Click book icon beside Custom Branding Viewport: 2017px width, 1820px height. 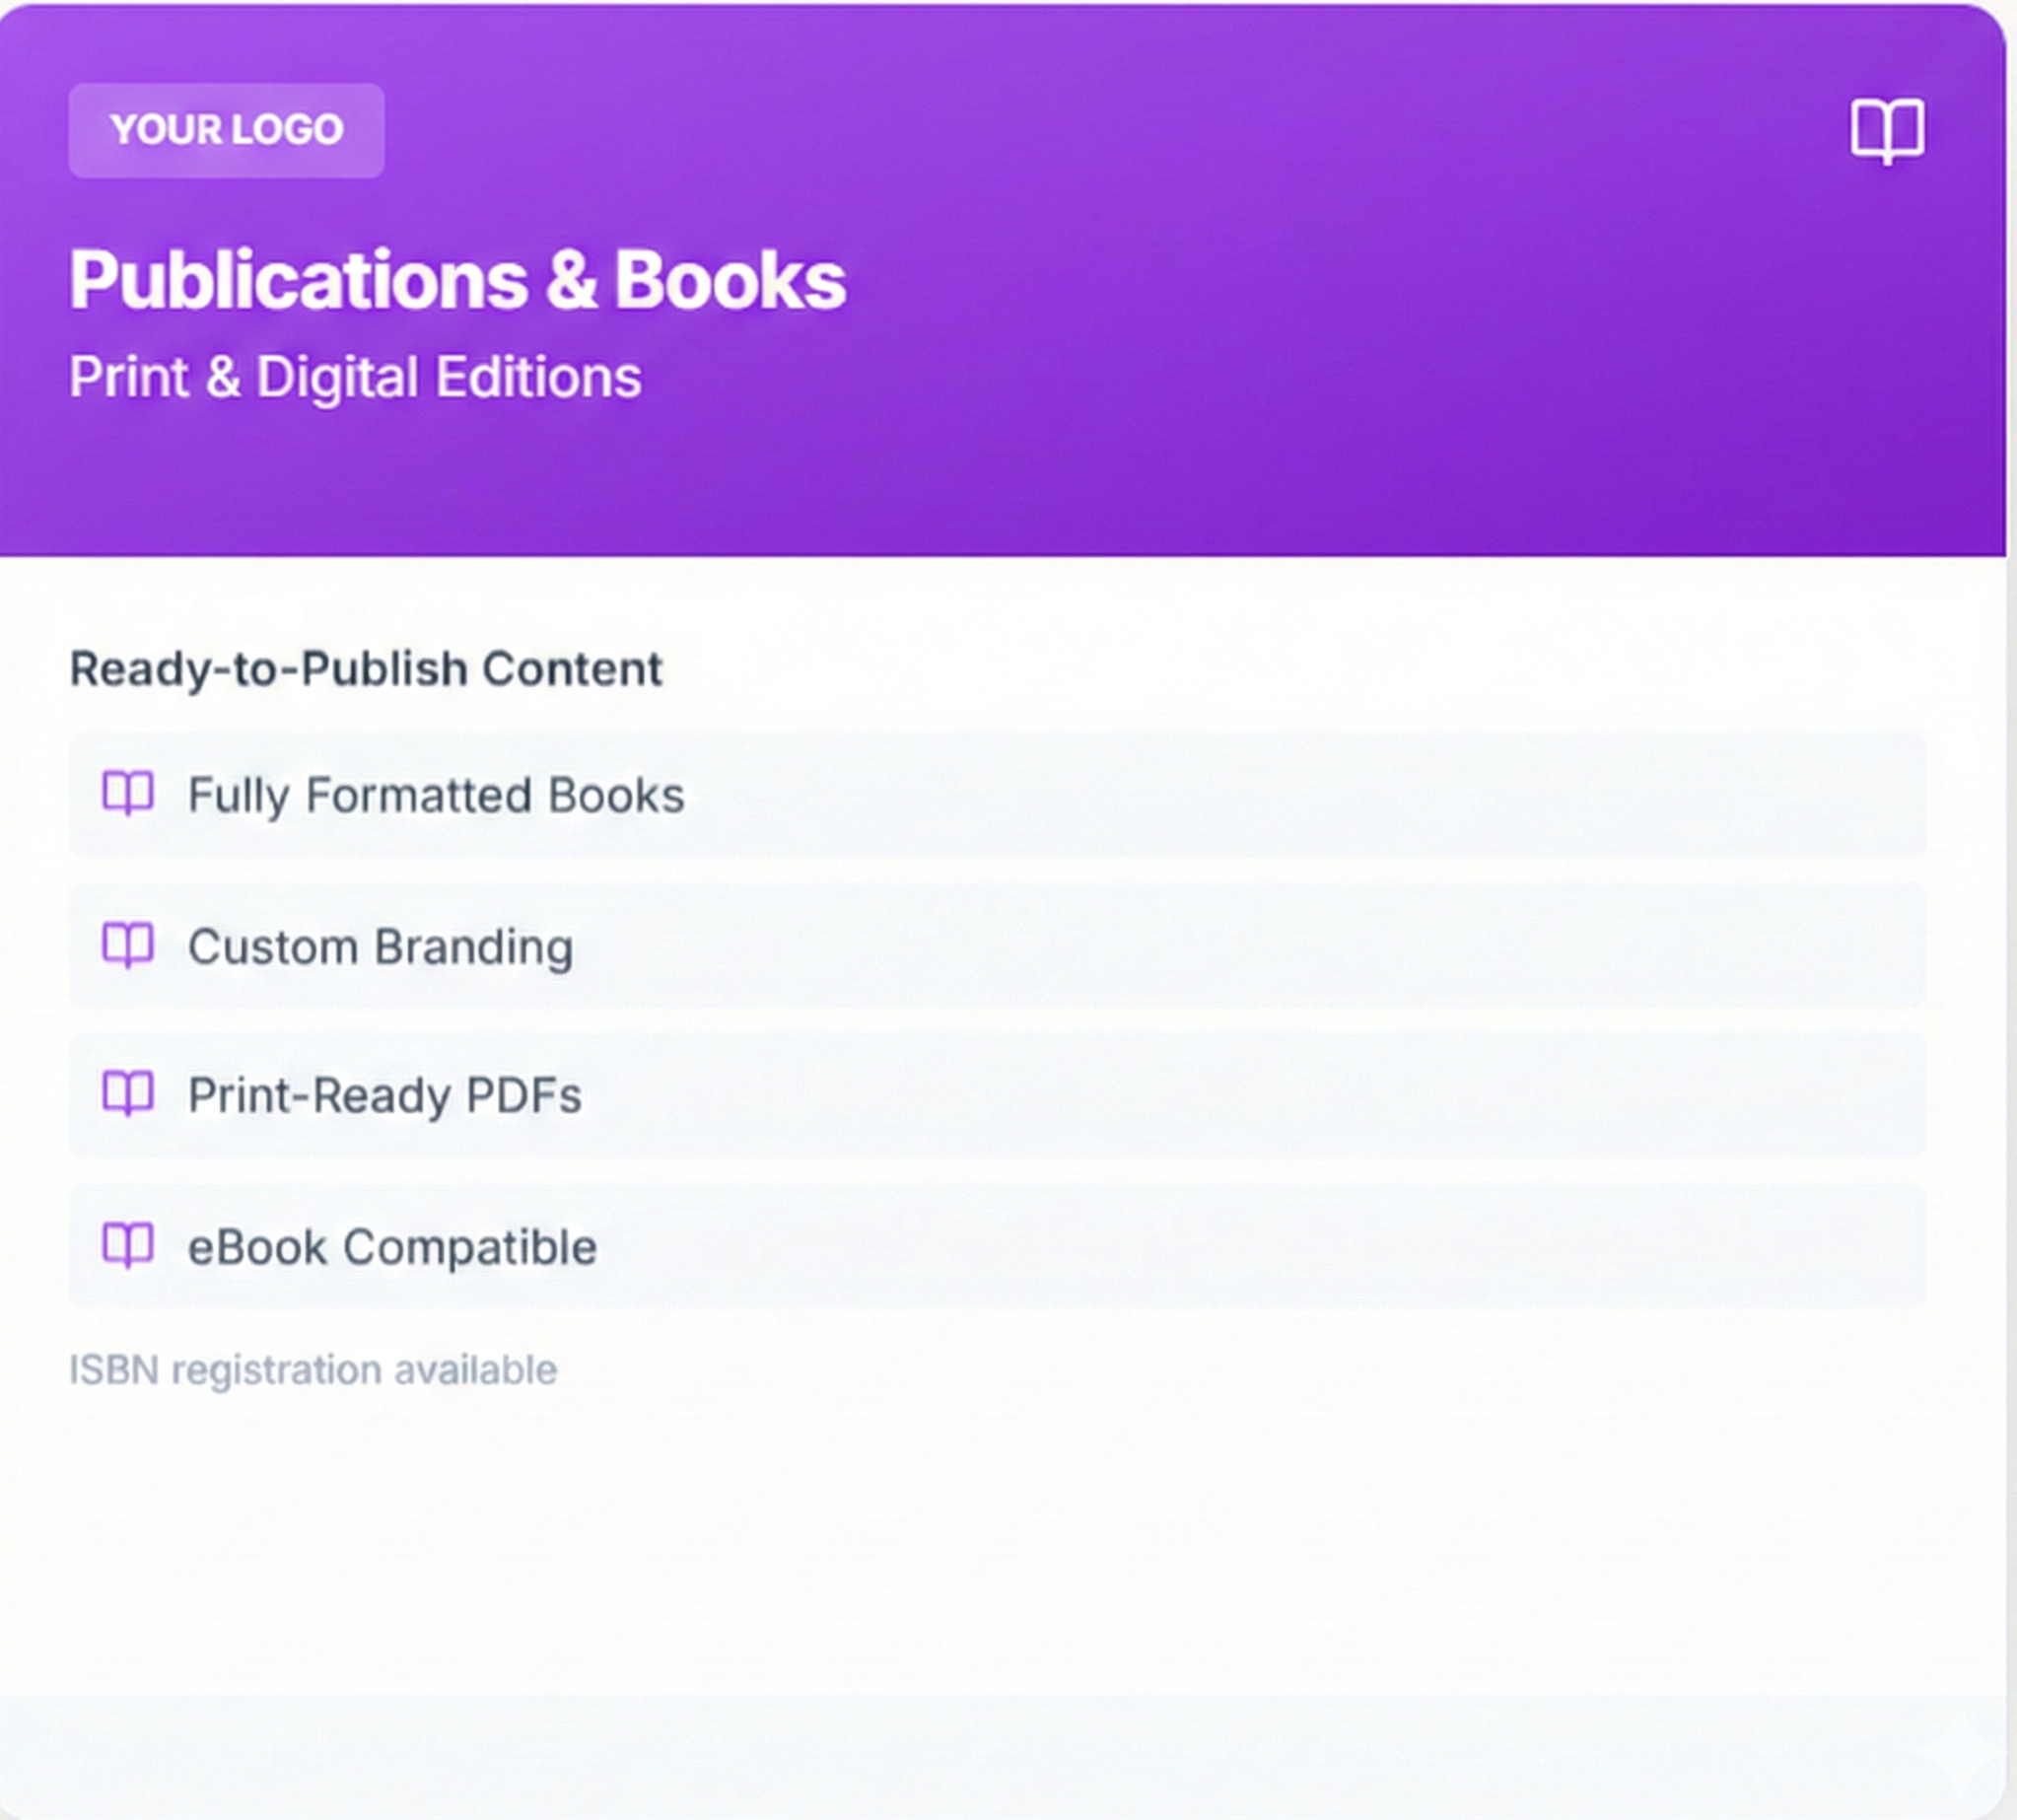click(x=129, y=945)
